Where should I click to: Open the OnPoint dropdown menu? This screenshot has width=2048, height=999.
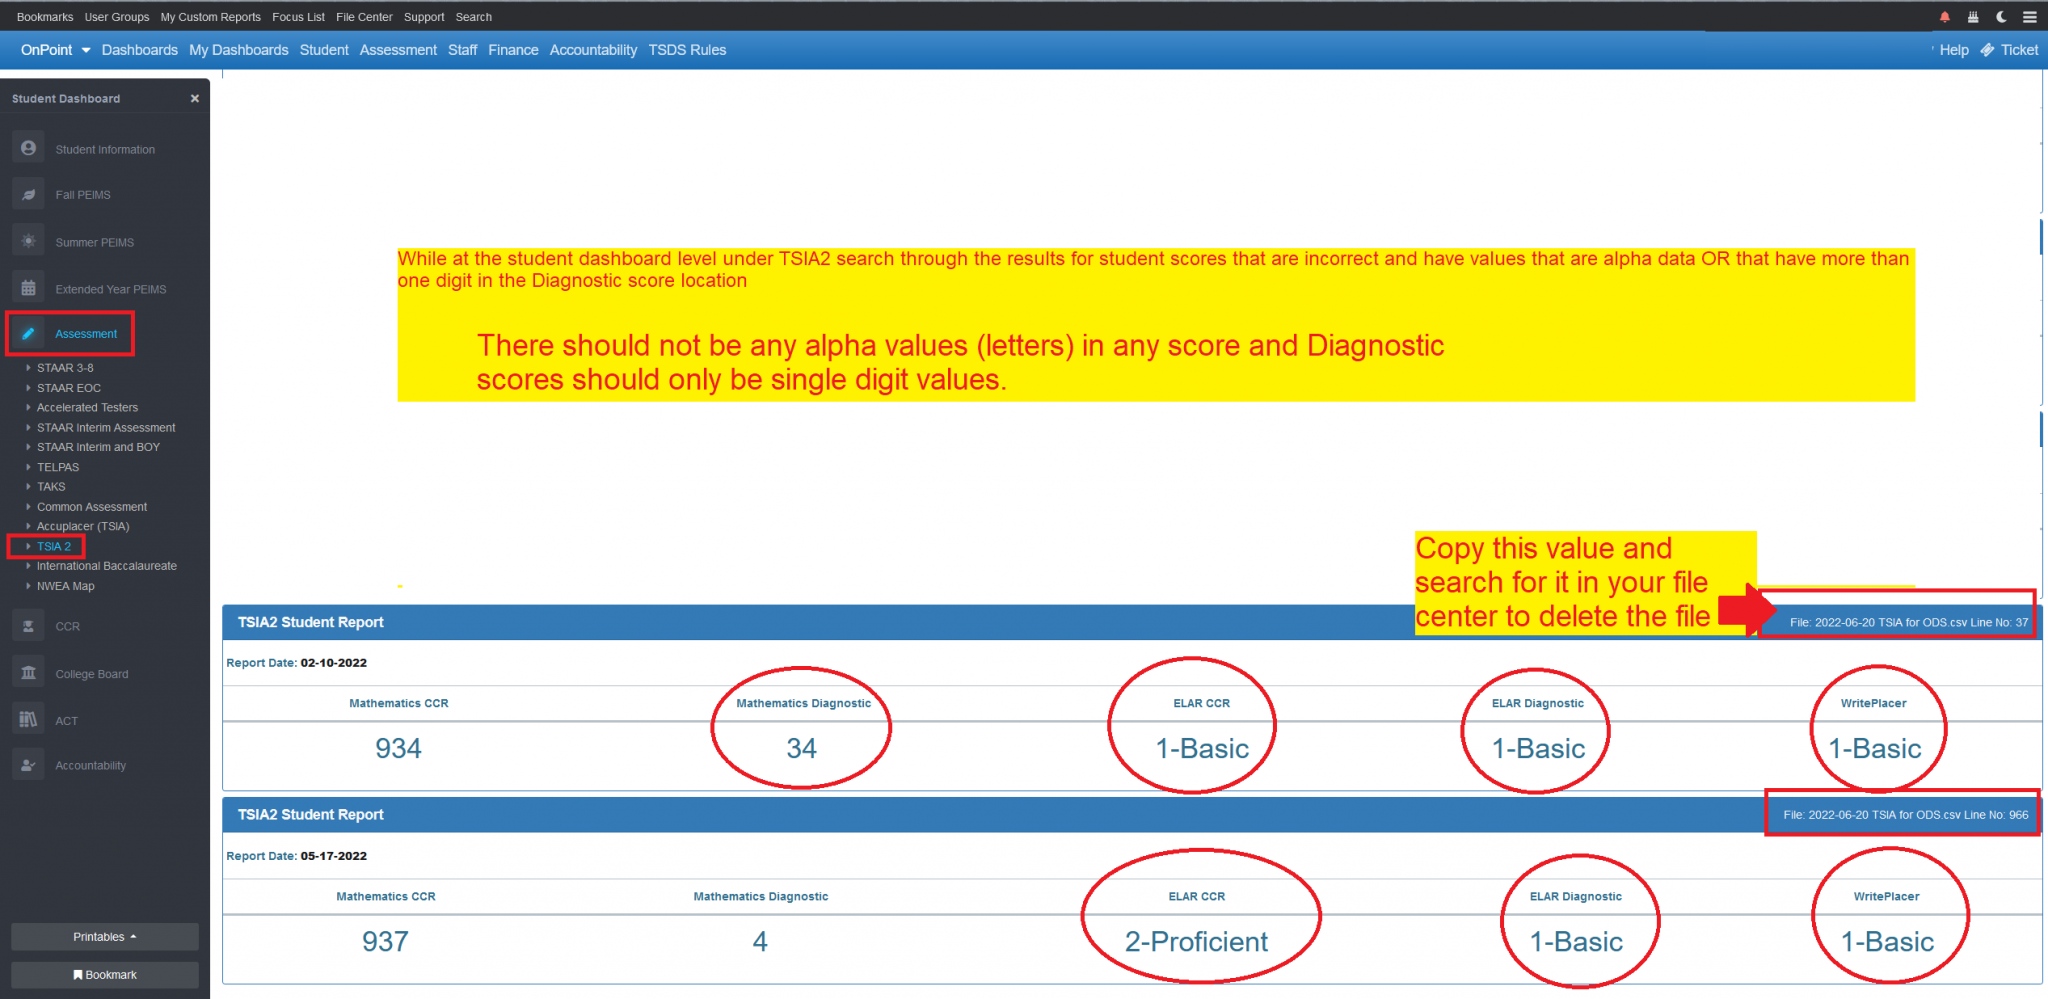[x=55, y=49]
